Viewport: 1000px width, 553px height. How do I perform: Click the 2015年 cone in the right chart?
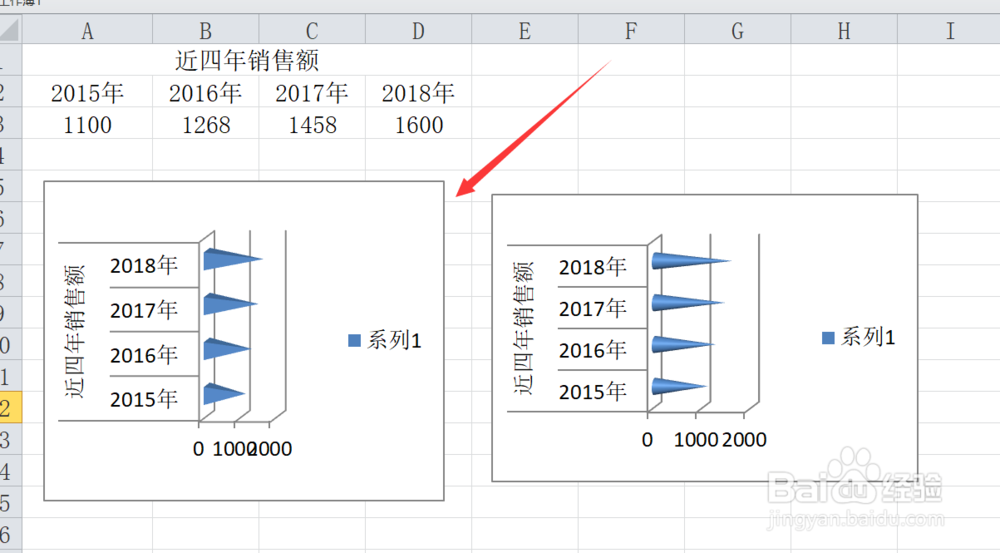click(674, 386)
